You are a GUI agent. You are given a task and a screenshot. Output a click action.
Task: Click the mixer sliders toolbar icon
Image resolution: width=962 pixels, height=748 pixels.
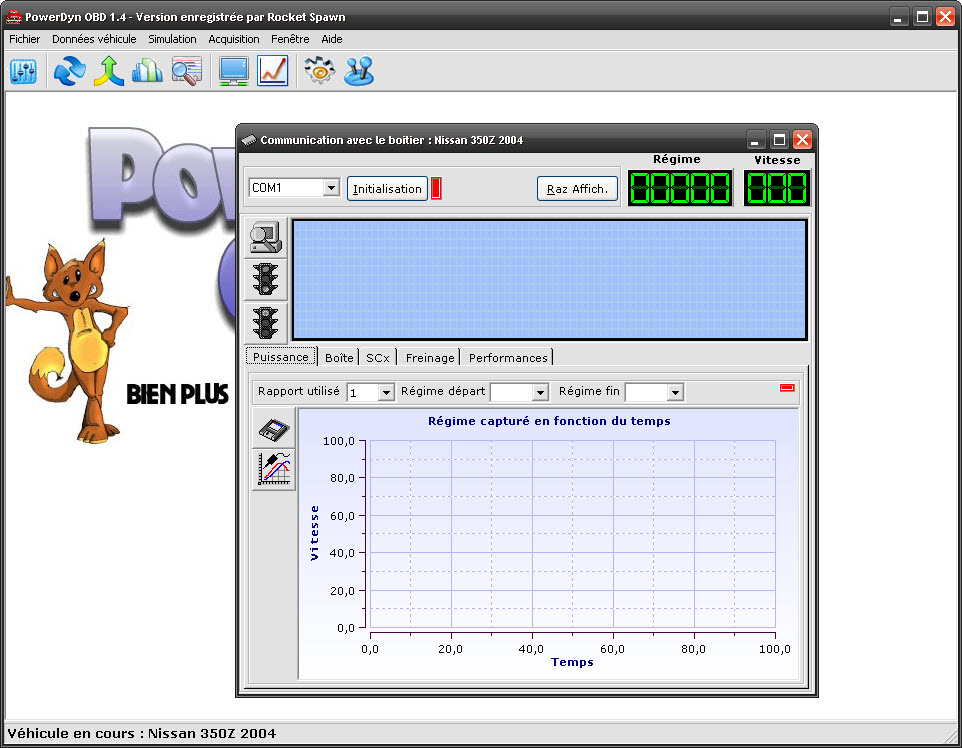(23, 71)
